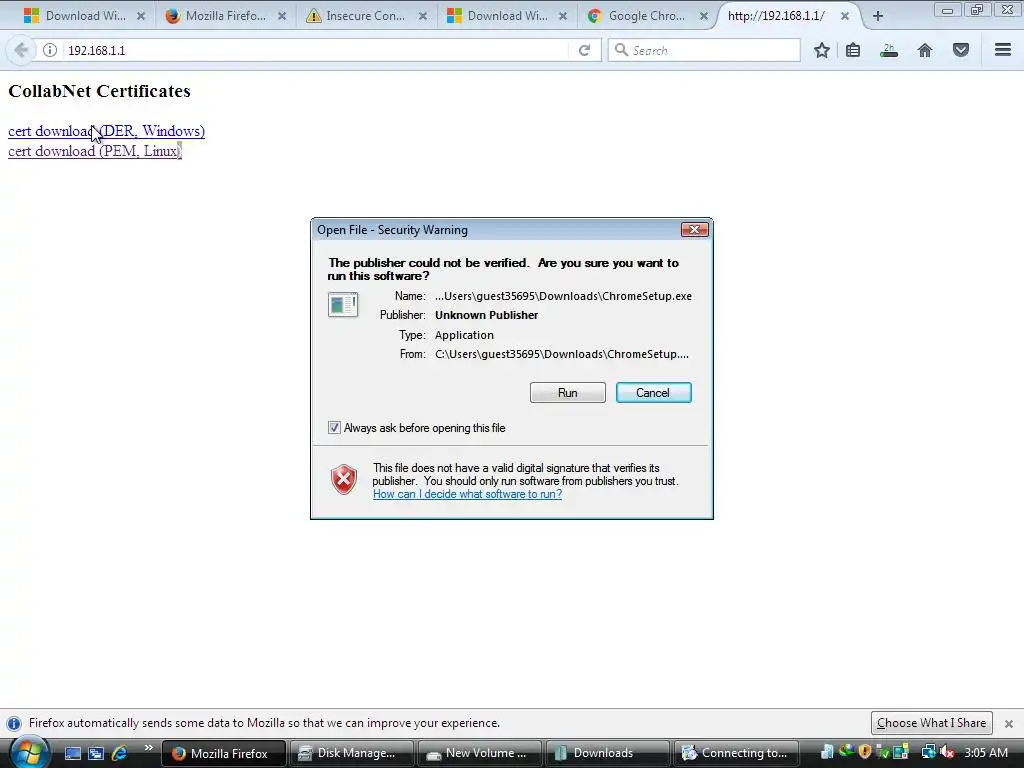Launch Internet Explorer from quick launch
Image resolution: width=1024 pixels, height=768 pixels.
(120, 753)
